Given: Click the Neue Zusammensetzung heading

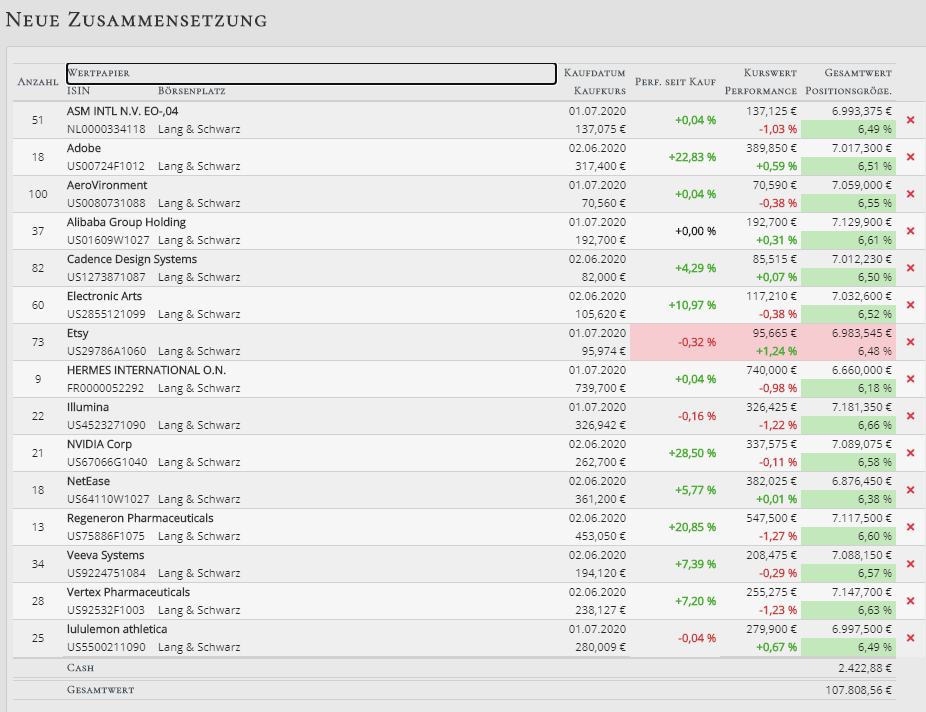Looking at the screenshot, I should pos(136,19).
